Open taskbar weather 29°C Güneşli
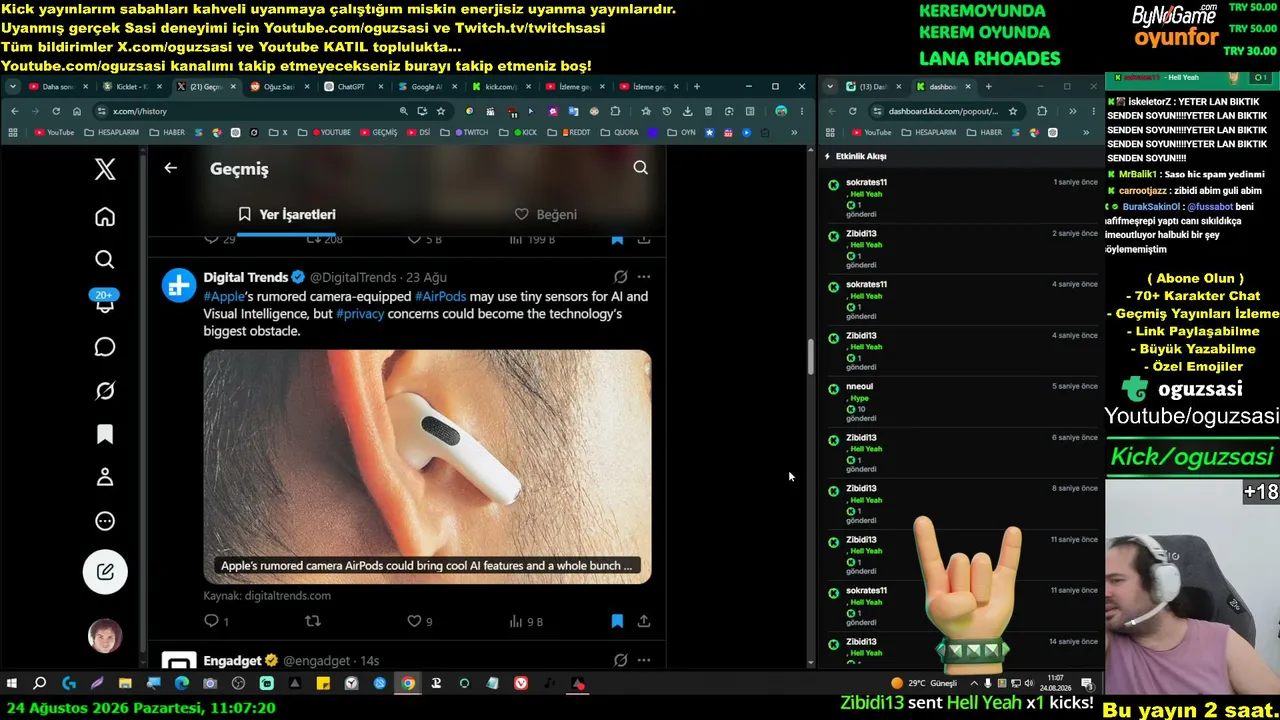 pyautogui.click(x=924, y=684)
